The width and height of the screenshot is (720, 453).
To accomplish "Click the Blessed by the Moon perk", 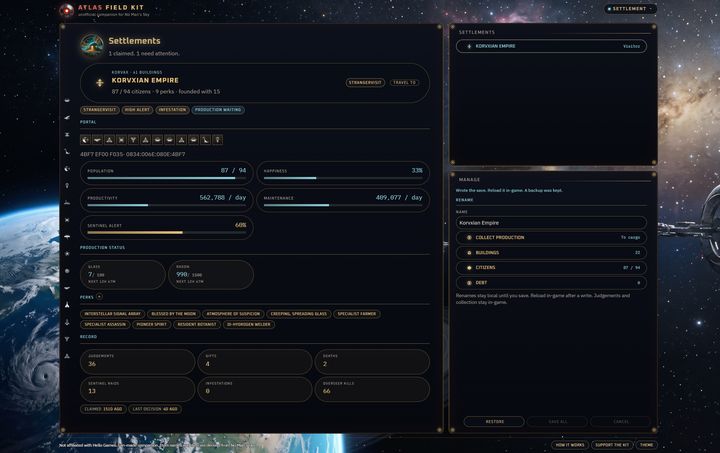I will coord(174,314).
